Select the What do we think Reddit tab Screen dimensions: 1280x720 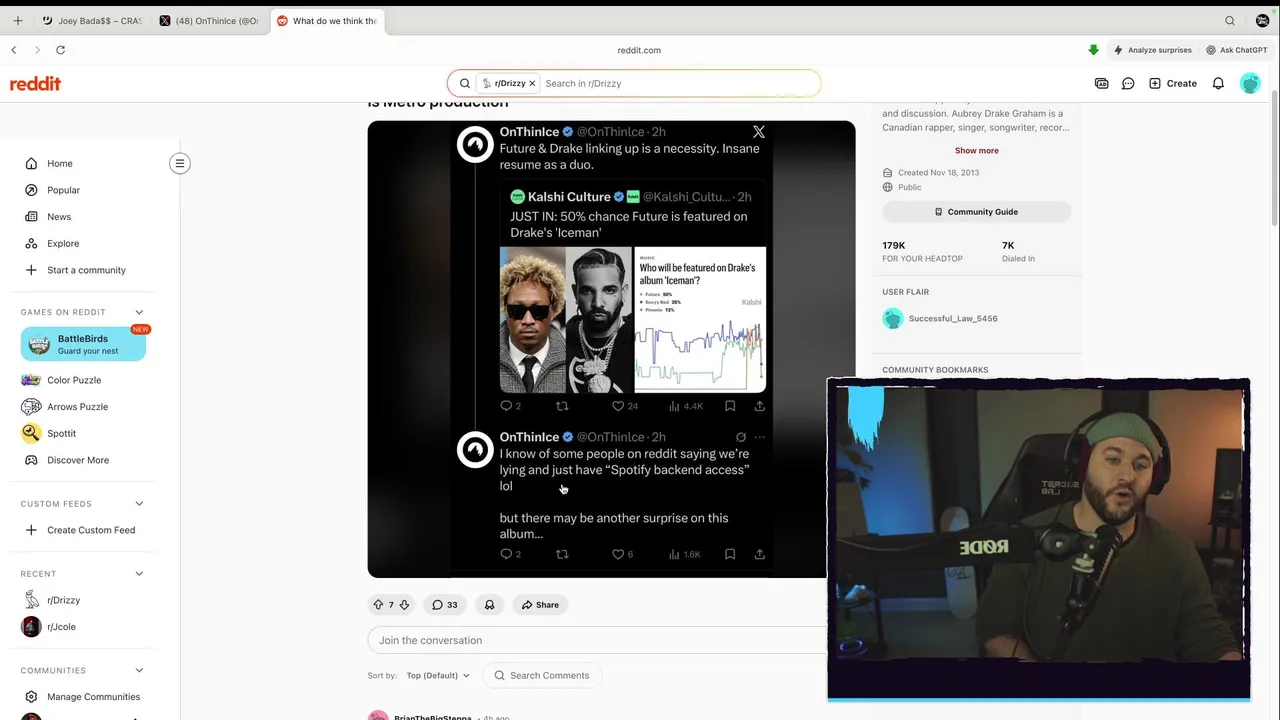pos(328,21)
